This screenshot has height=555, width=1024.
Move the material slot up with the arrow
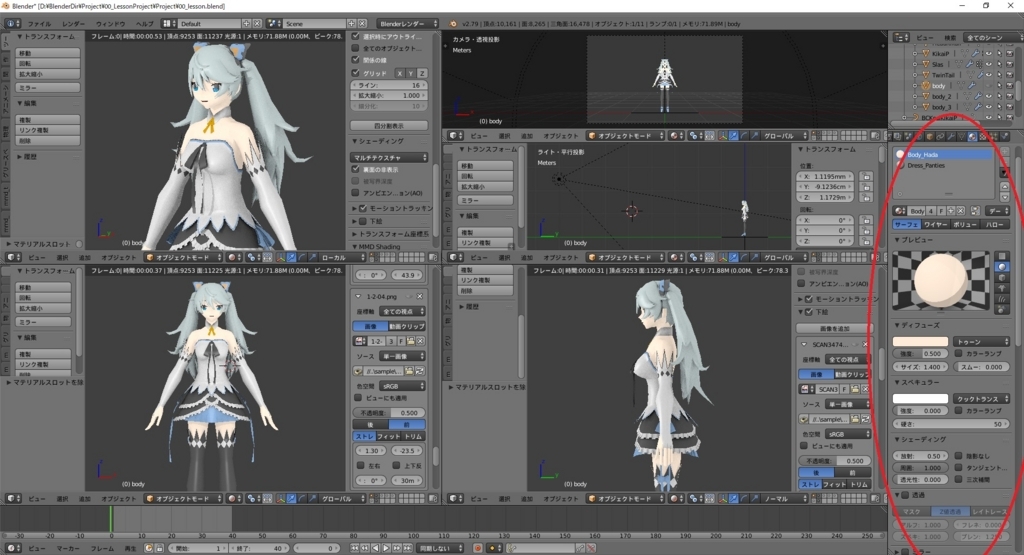click(1005, 187)
